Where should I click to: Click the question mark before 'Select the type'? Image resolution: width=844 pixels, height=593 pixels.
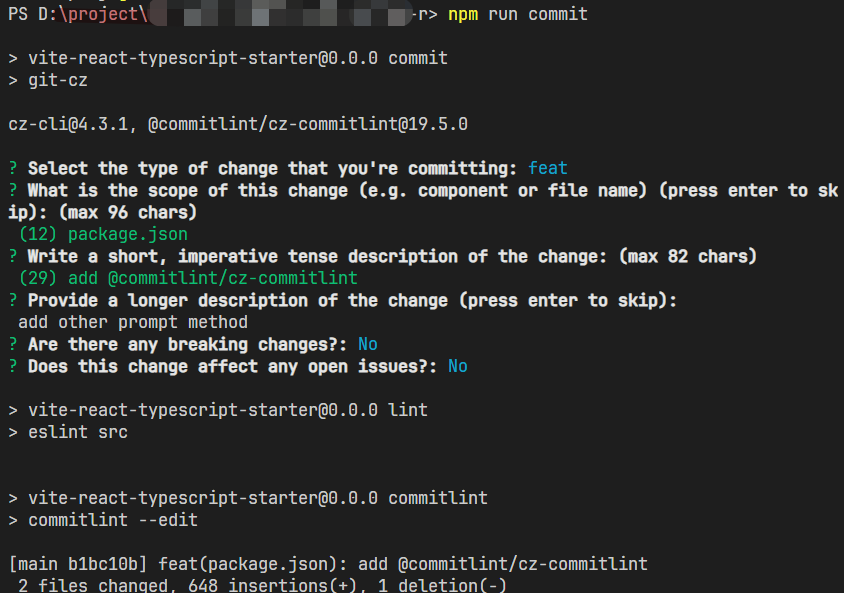tap(13, 168)
